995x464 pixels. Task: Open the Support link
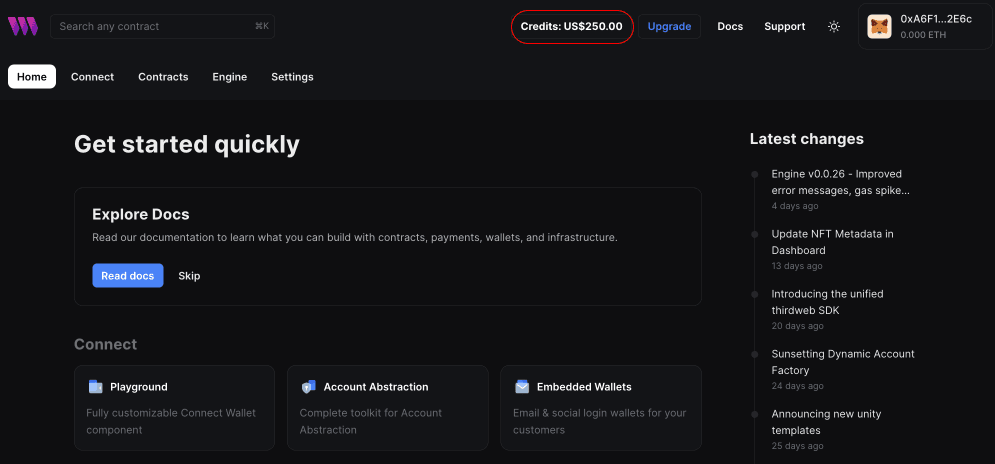coord(784,27)
